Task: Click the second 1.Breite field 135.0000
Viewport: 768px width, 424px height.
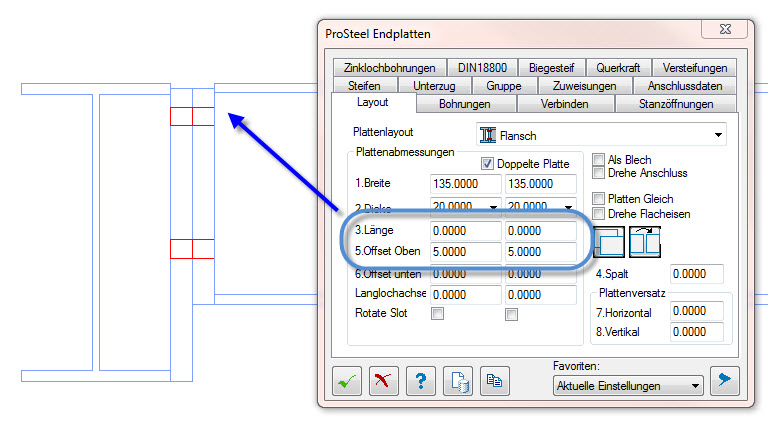Action: pyautogui.click(x=541, y=184)
